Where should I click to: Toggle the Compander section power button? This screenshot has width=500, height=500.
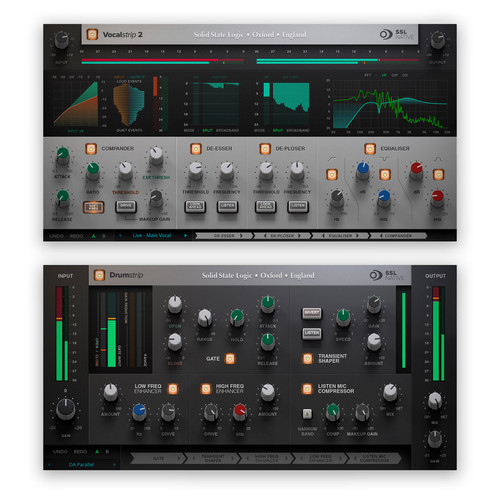(x=91, y=149)
